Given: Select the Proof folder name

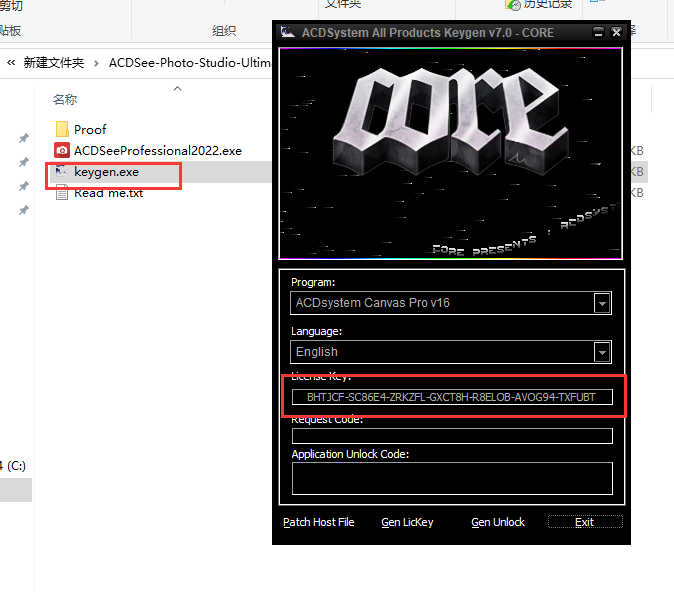Looking at the screenshot, I should (90, 129).
